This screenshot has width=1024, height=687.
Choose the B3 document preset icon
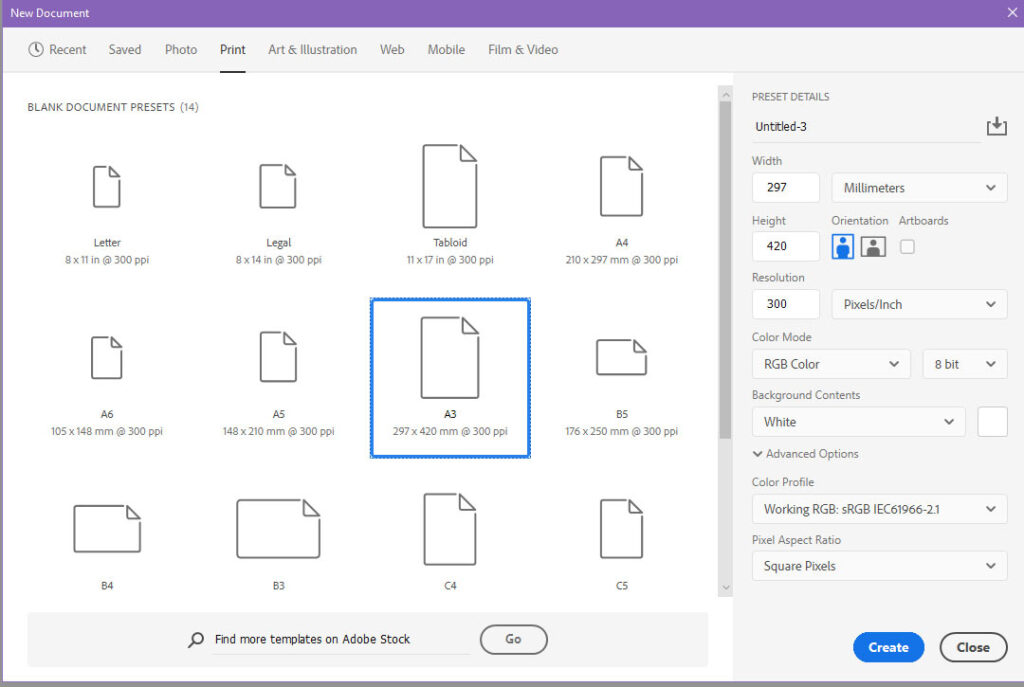278,529
